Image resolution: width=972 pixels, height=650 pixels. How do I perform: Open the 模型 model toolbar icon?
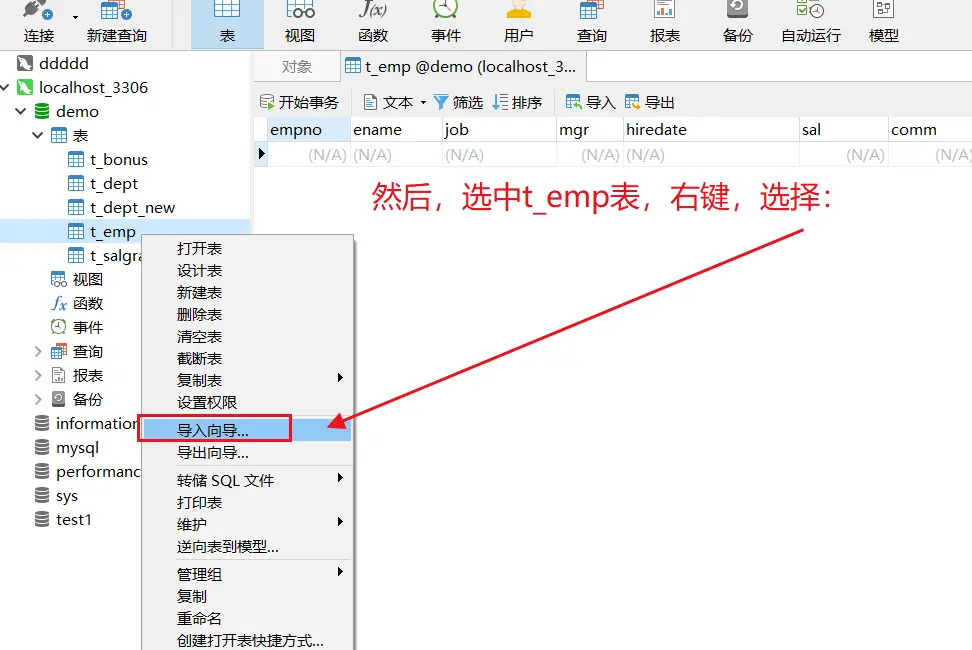[x=883, y=22]
